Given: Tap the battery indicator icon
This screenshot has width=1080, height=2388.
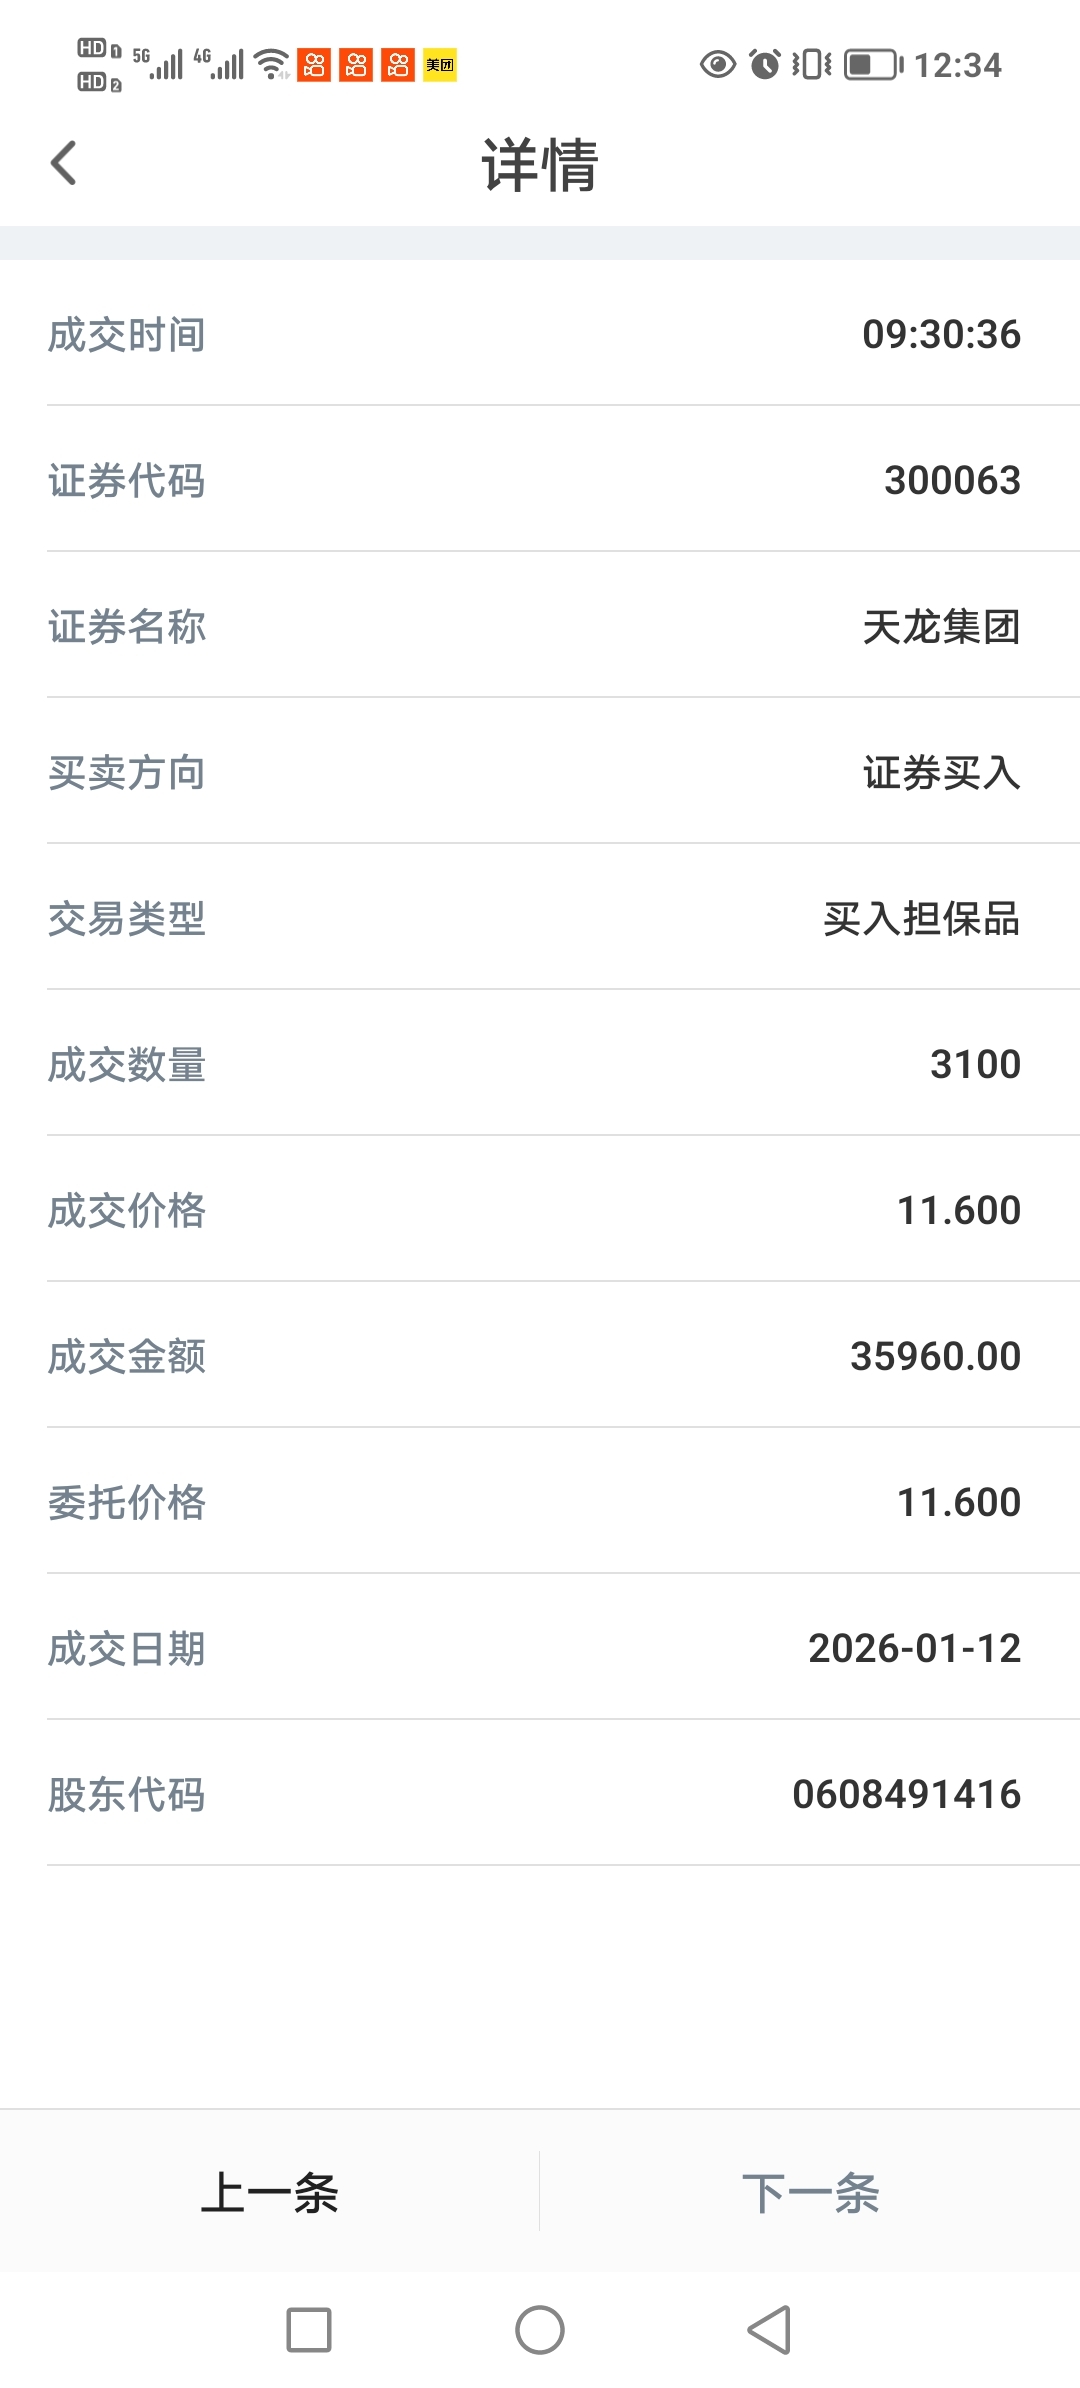Looking at the screenshot, I should [x=873, y=65].
